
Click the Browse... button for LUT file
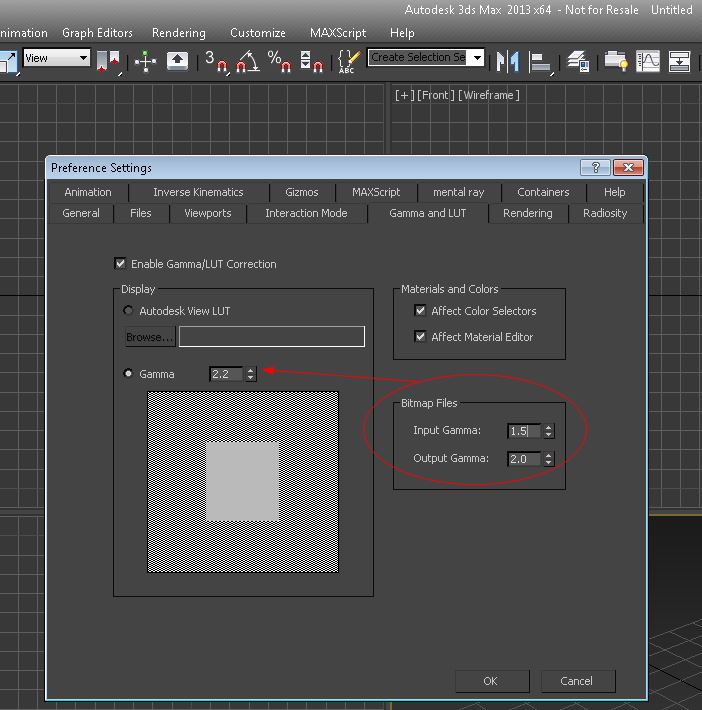tap(150, 336)
